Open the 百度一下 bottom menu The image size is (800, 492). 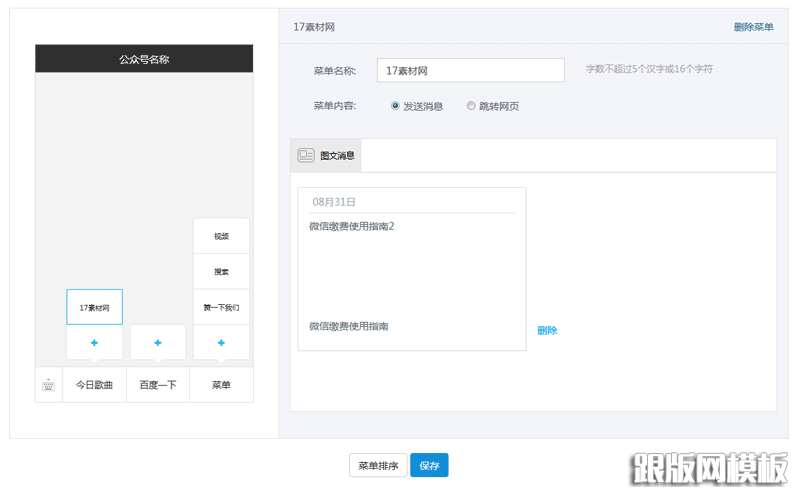click(x=158, y=385)
